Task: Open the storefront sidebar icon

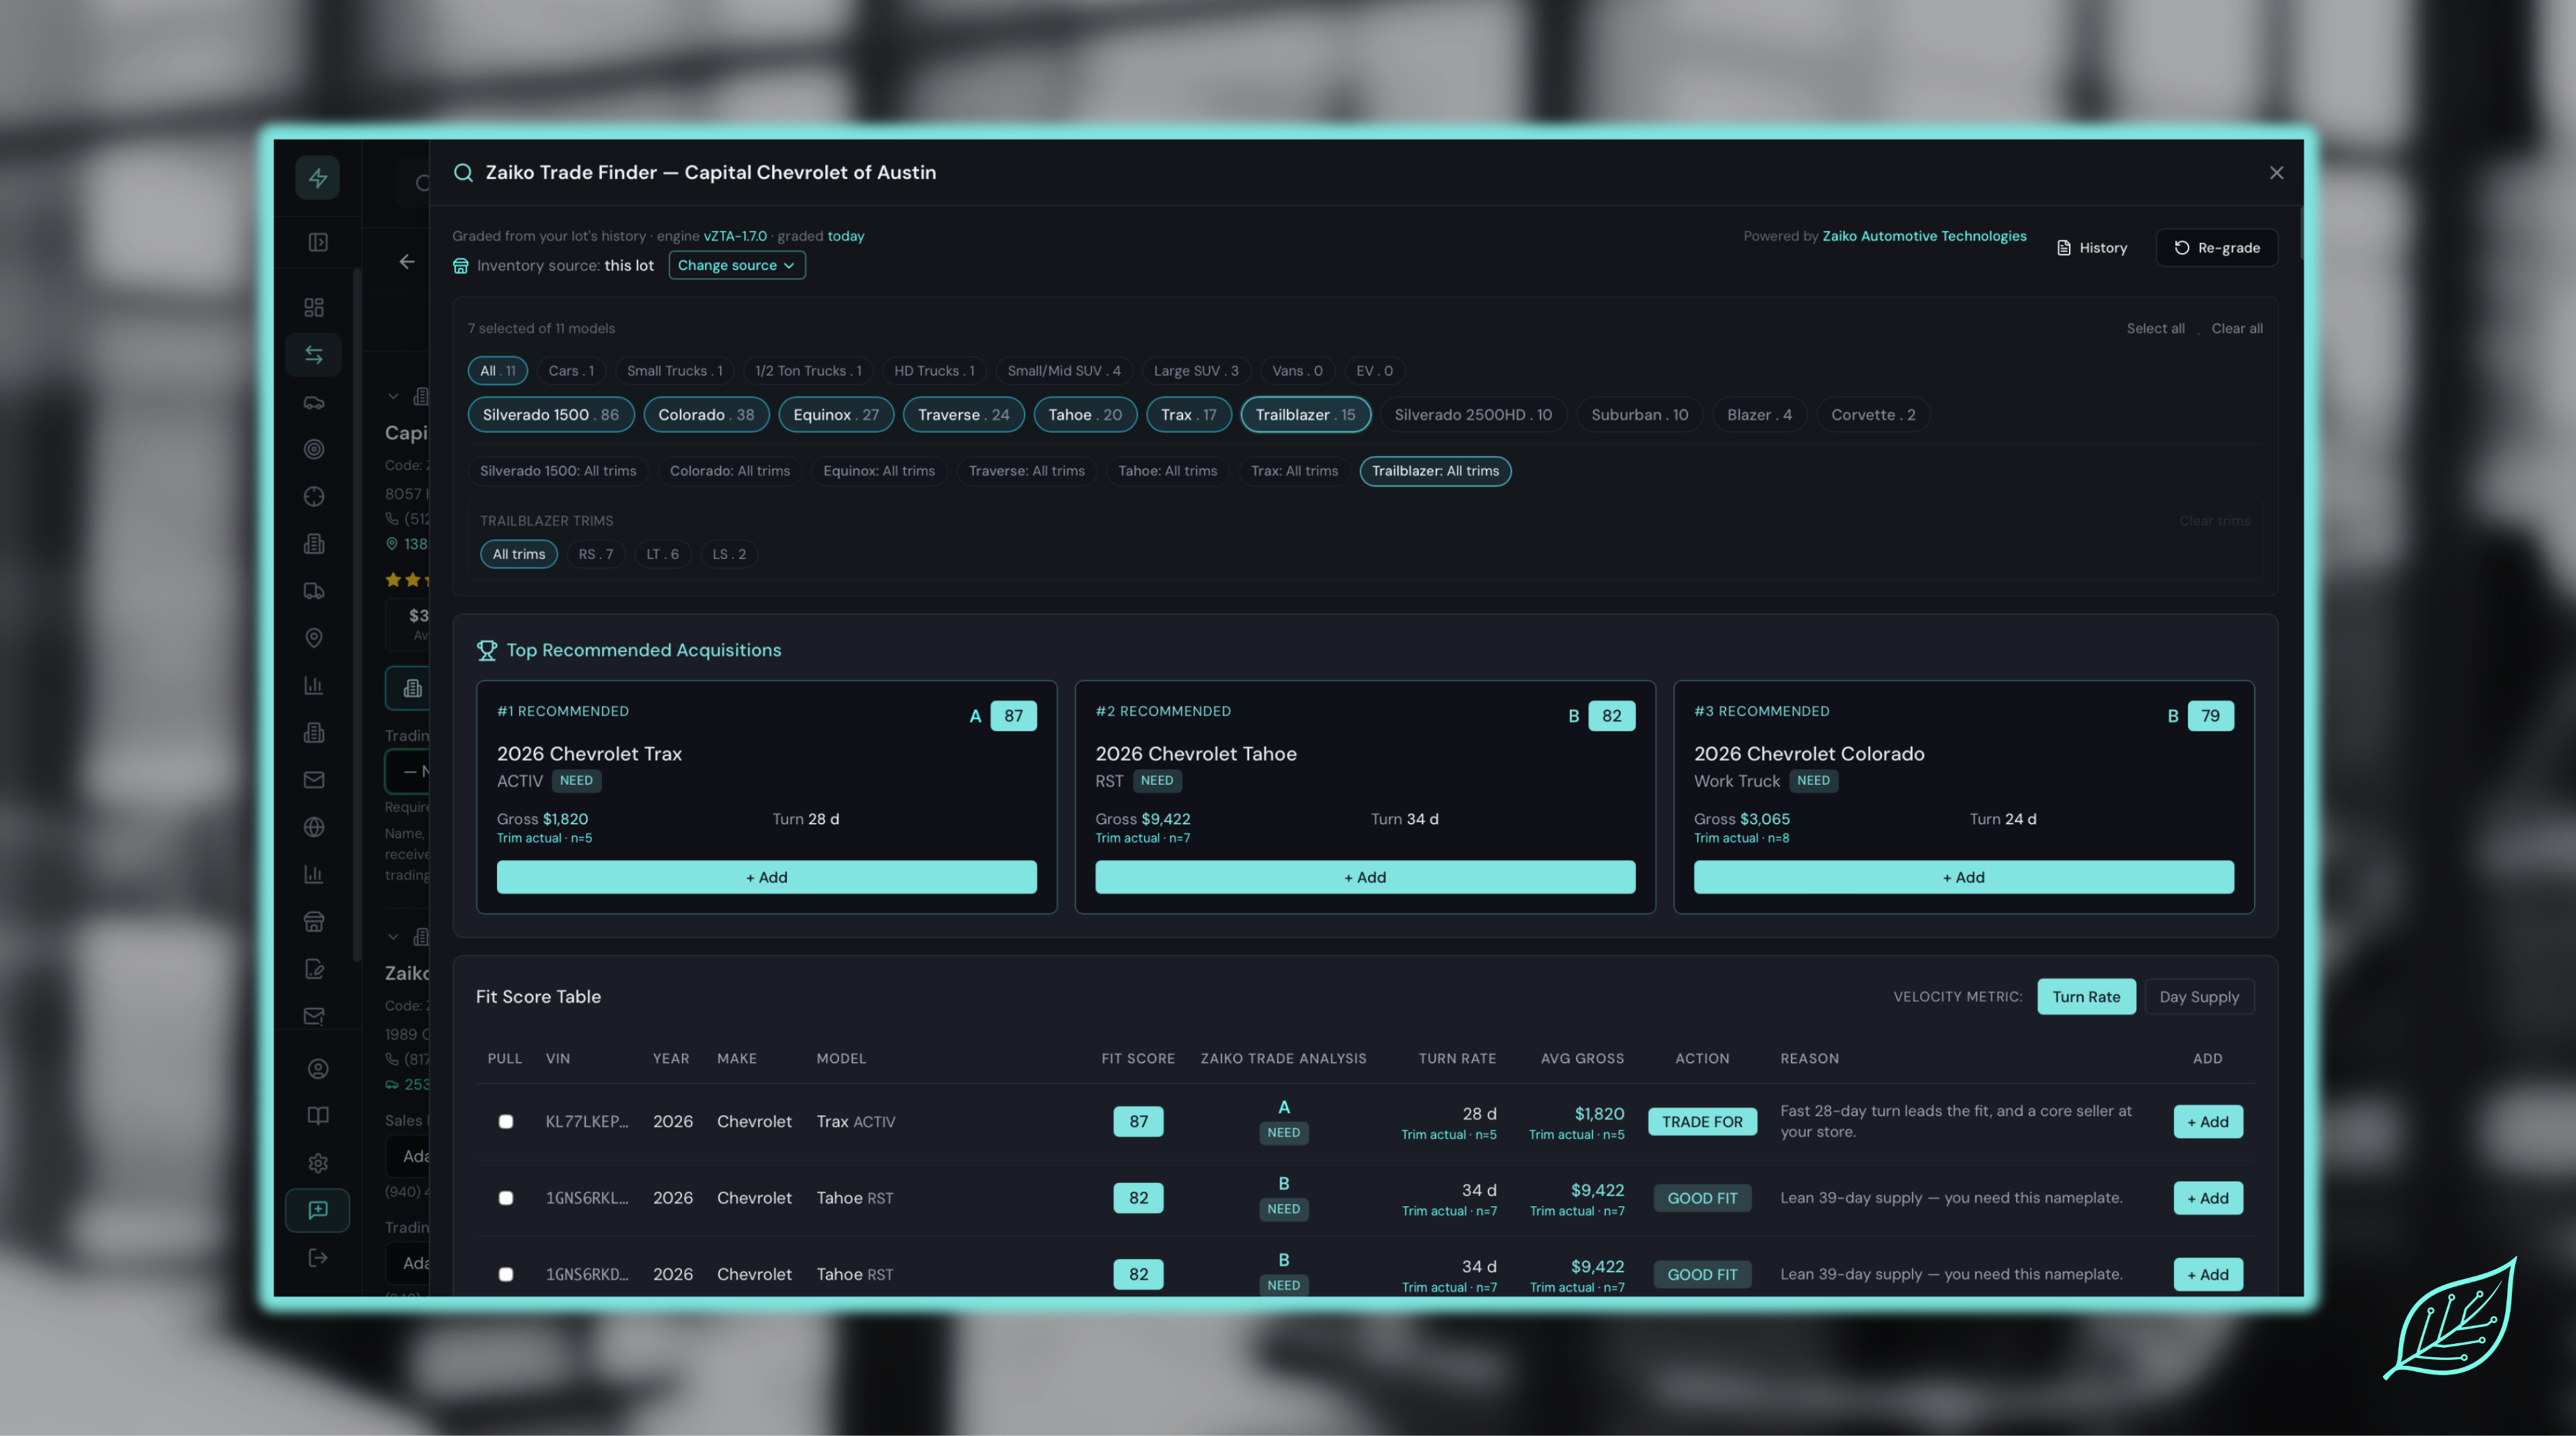Action: tap(314, 922)
